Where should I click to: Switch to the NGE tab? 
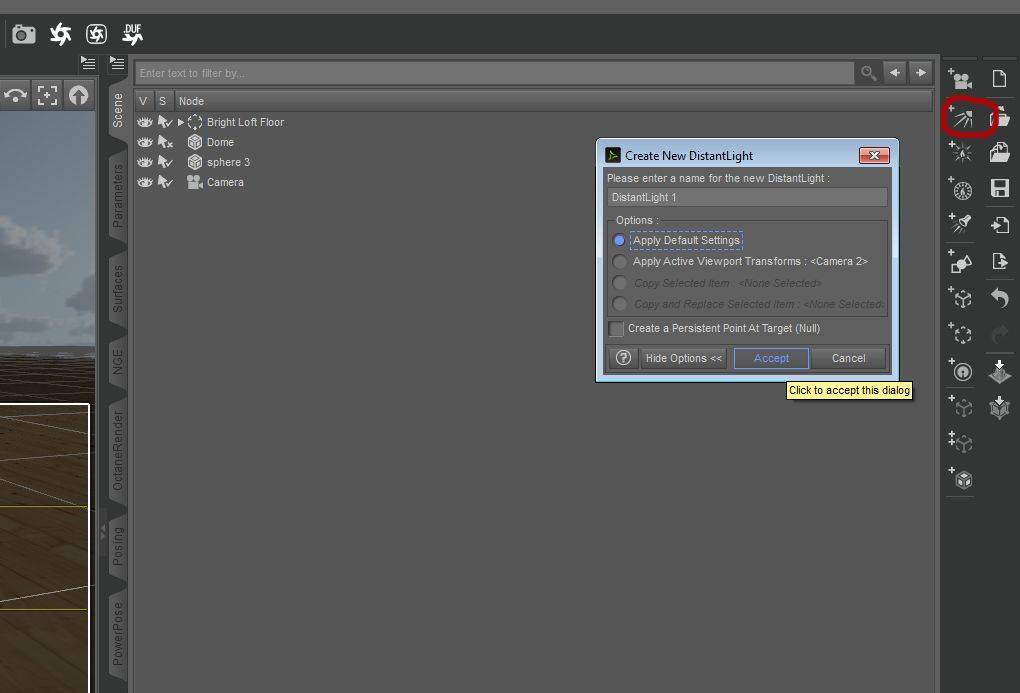118,362
